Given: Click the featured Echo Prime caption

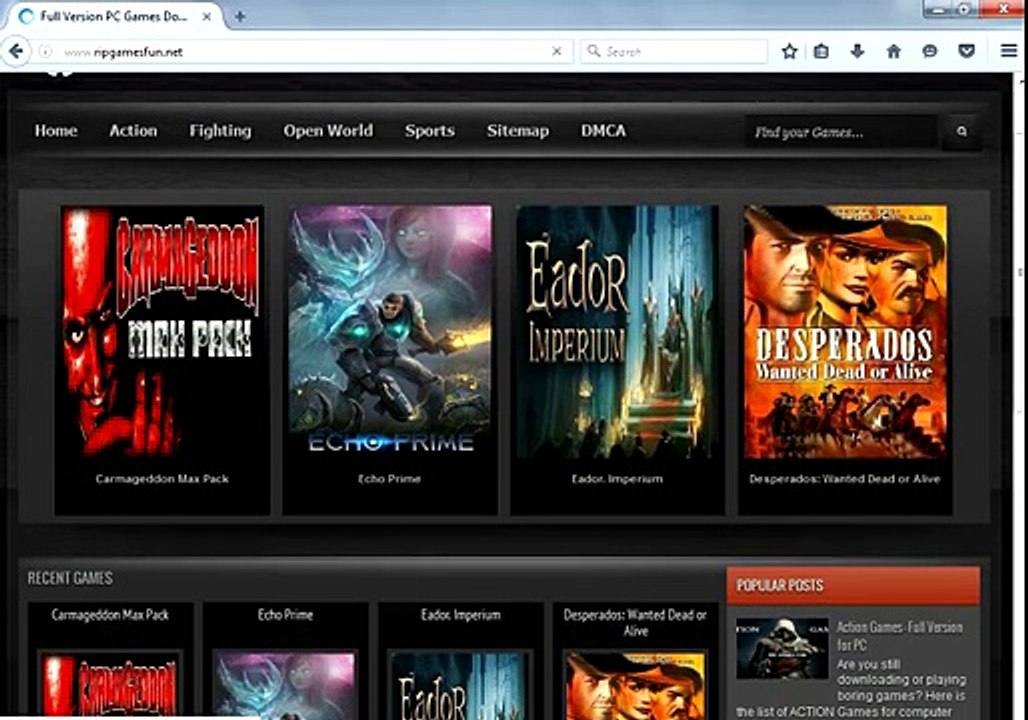Looking at the screenshot, I should tap(389, 479).
